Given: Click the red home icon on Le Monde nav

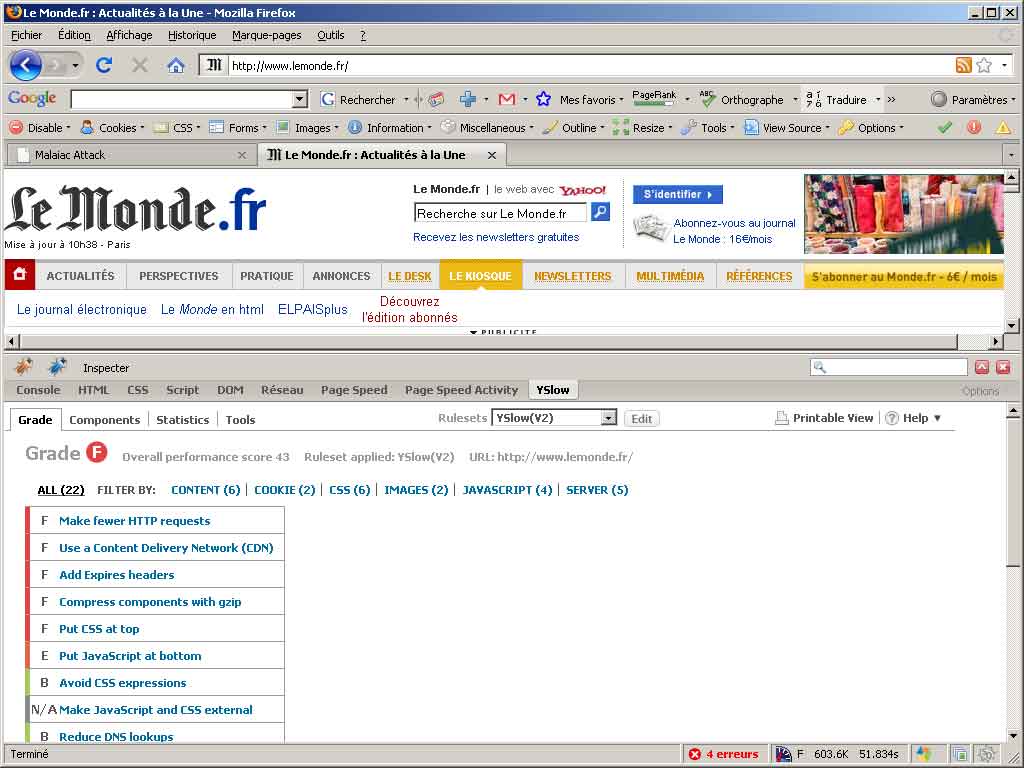Looking at the screenshot, I should point(20,274).
